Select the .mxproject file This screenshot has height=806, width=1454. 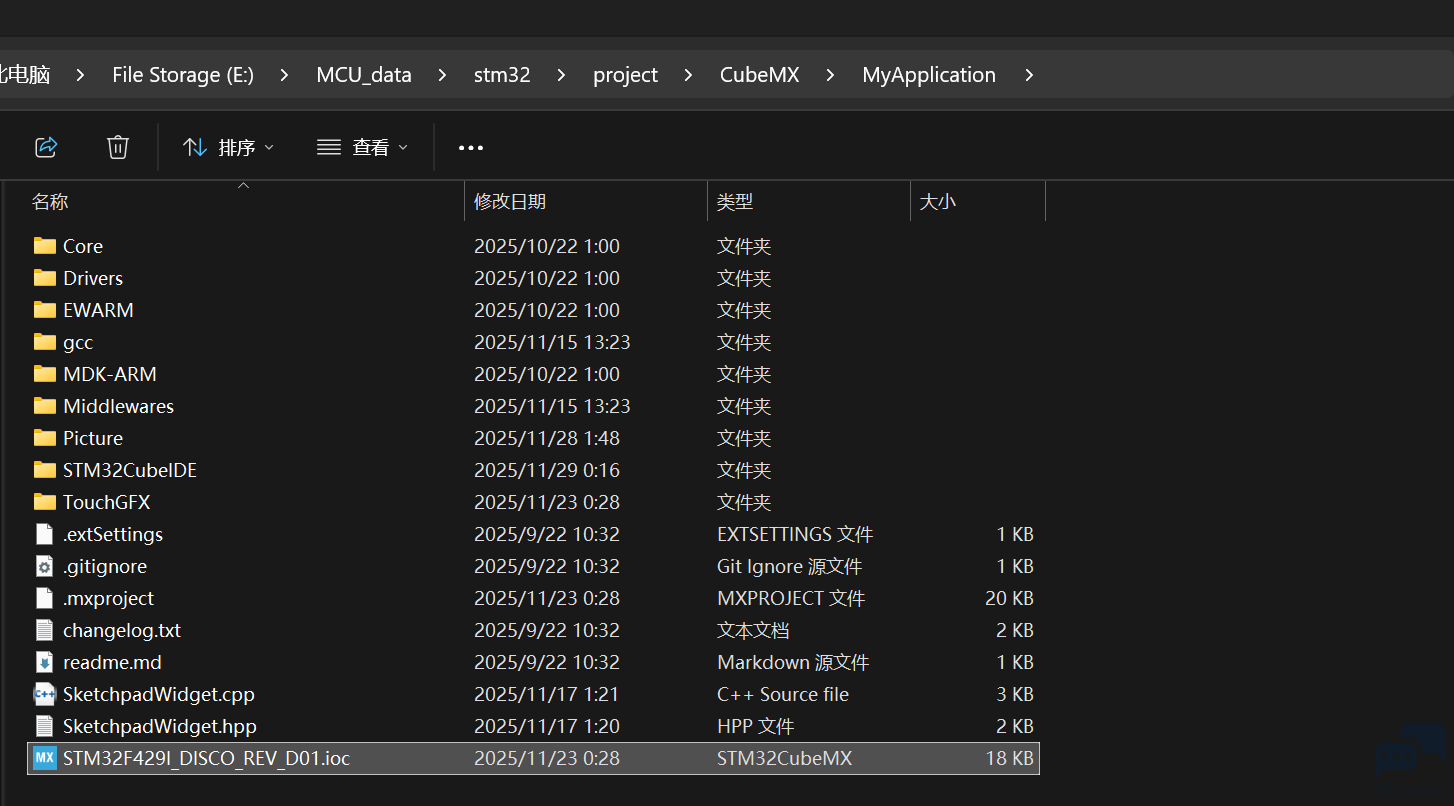pyautogui.click(x=108, y=598)
